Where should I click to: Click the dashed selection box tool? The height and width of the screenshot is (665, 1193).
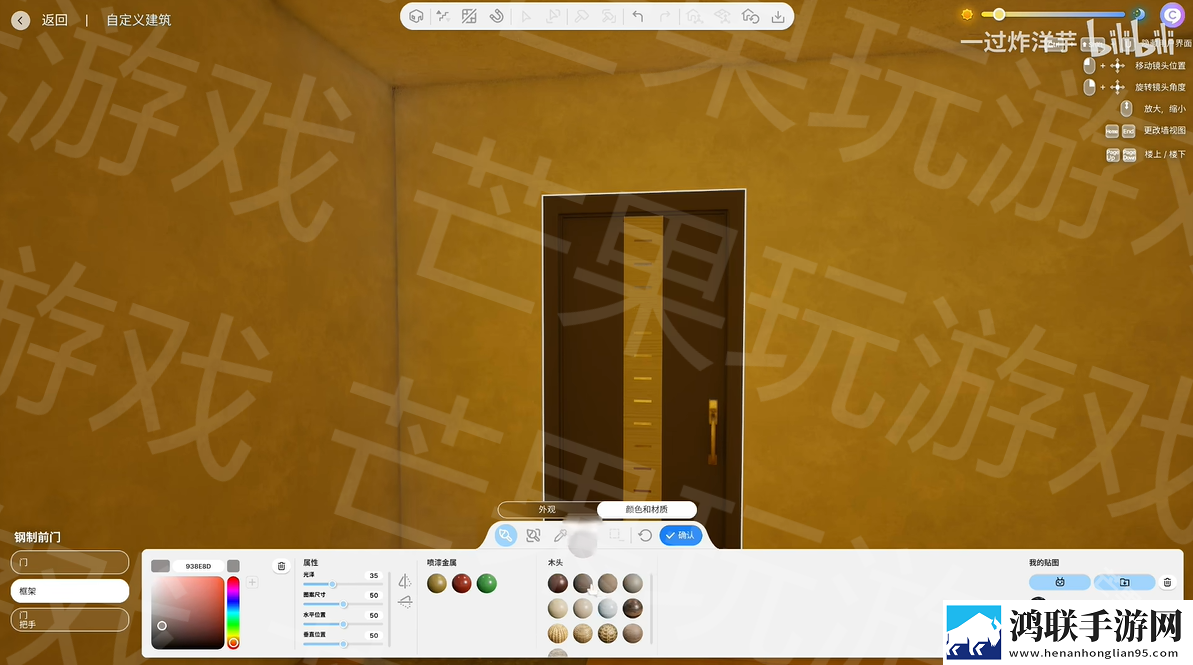(x=616, y=535)
